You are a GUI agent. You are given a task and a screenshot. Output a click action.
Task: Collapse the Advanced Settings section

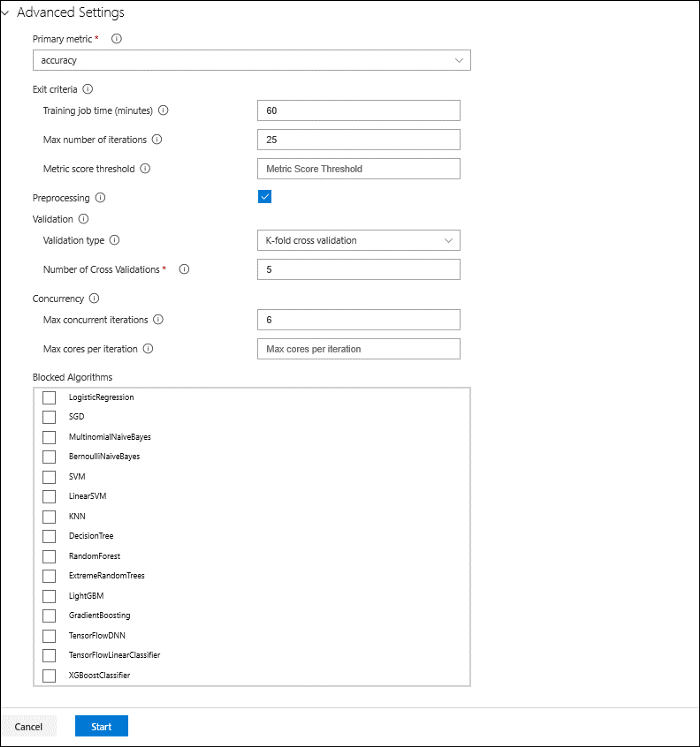pos(6,12)
